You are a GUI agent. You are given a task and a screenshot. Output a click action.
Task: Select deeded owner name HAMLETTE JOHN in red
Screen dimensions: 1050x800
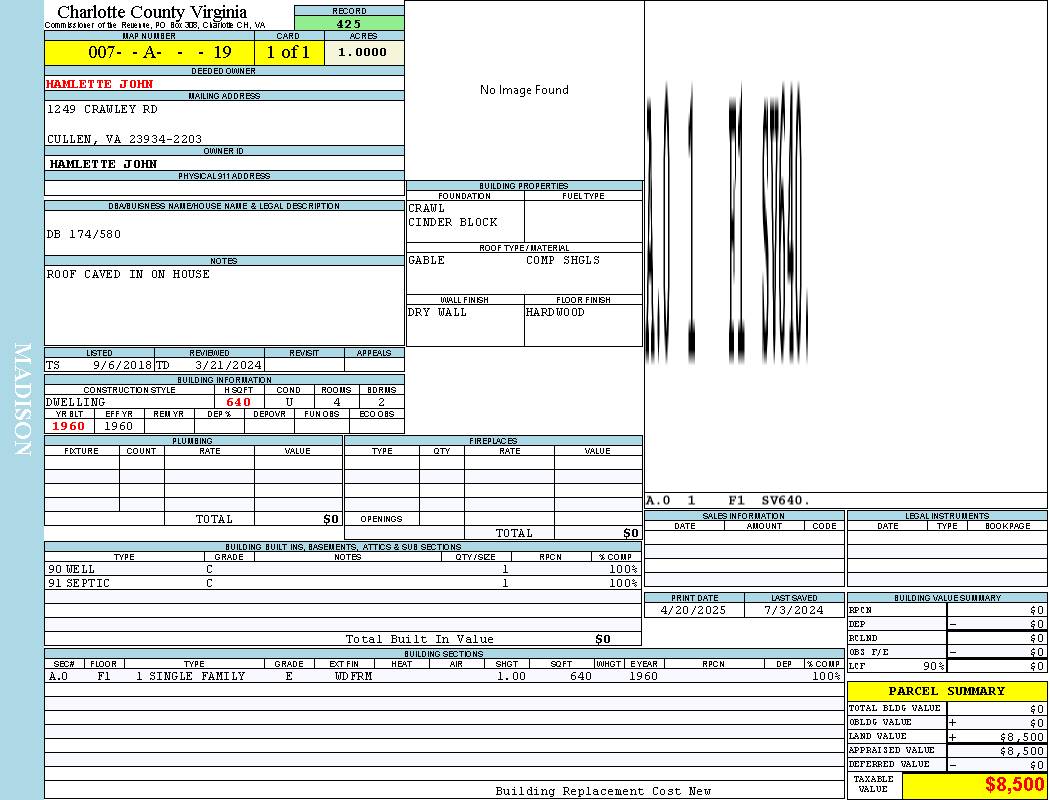tap(100, 84)
